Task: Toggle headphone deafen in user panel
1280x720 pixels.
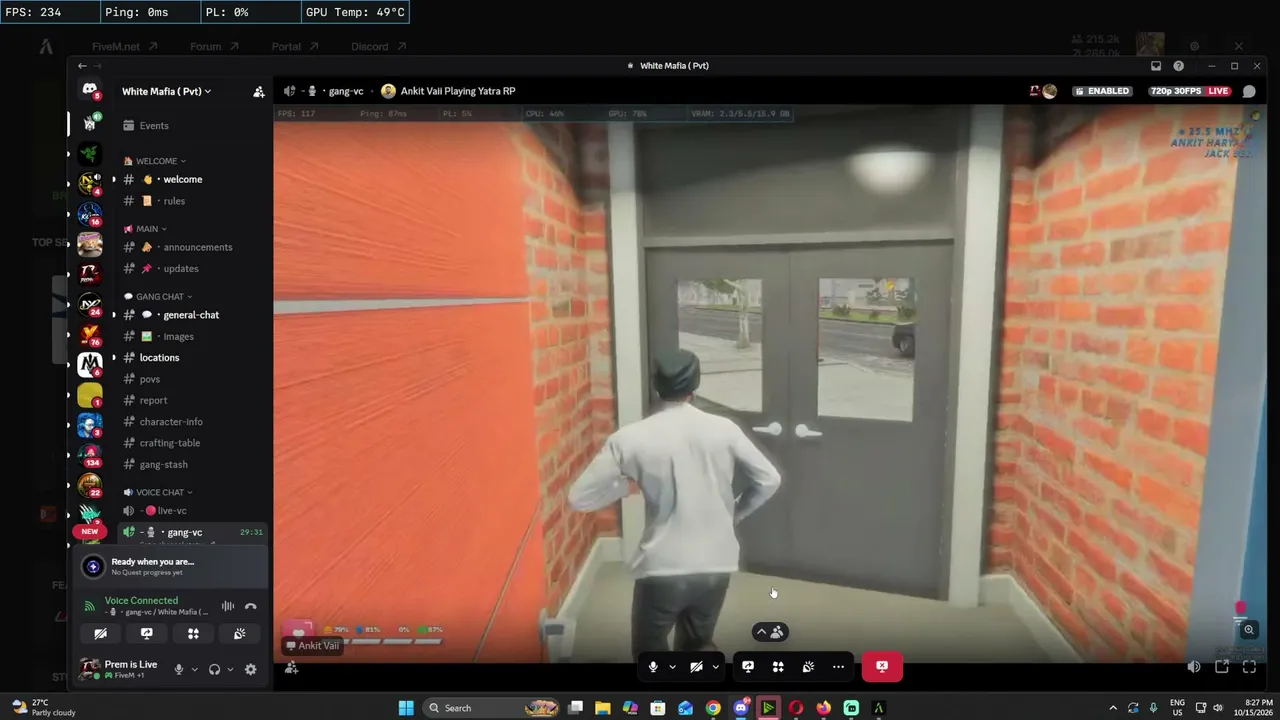Action: click(x=214, y=669)
